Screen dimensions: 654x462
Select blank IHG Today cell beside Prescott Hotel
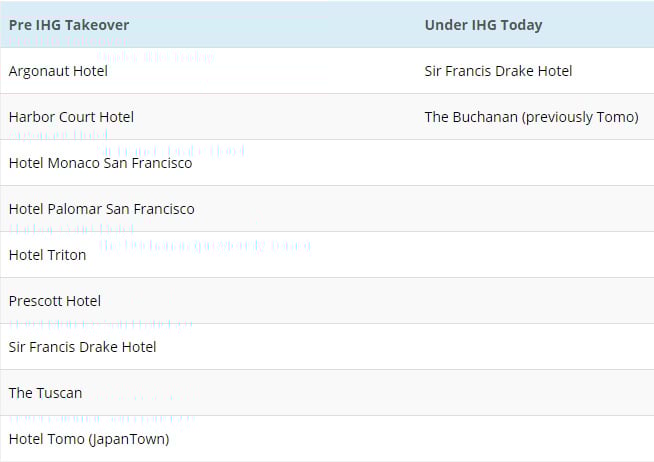pyautogui.click(x=535, y=301)
